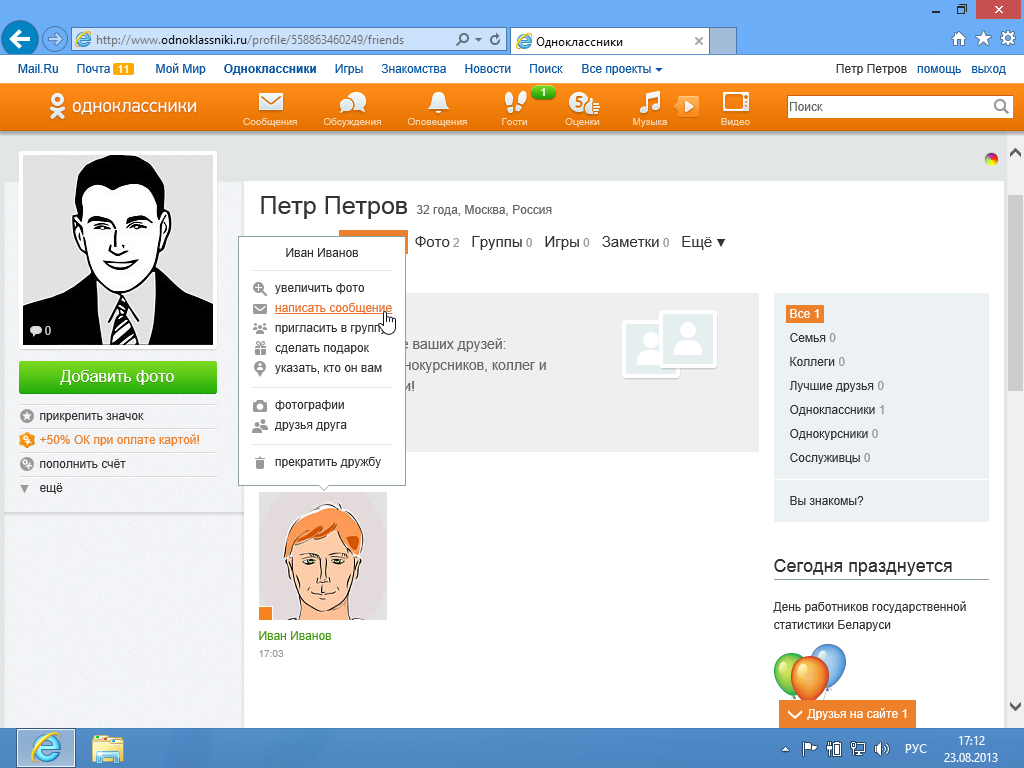The height and width of the screenshot is (768, 1024).
Task: Click Вы знакомы? link
Action: tap(826, 501)
